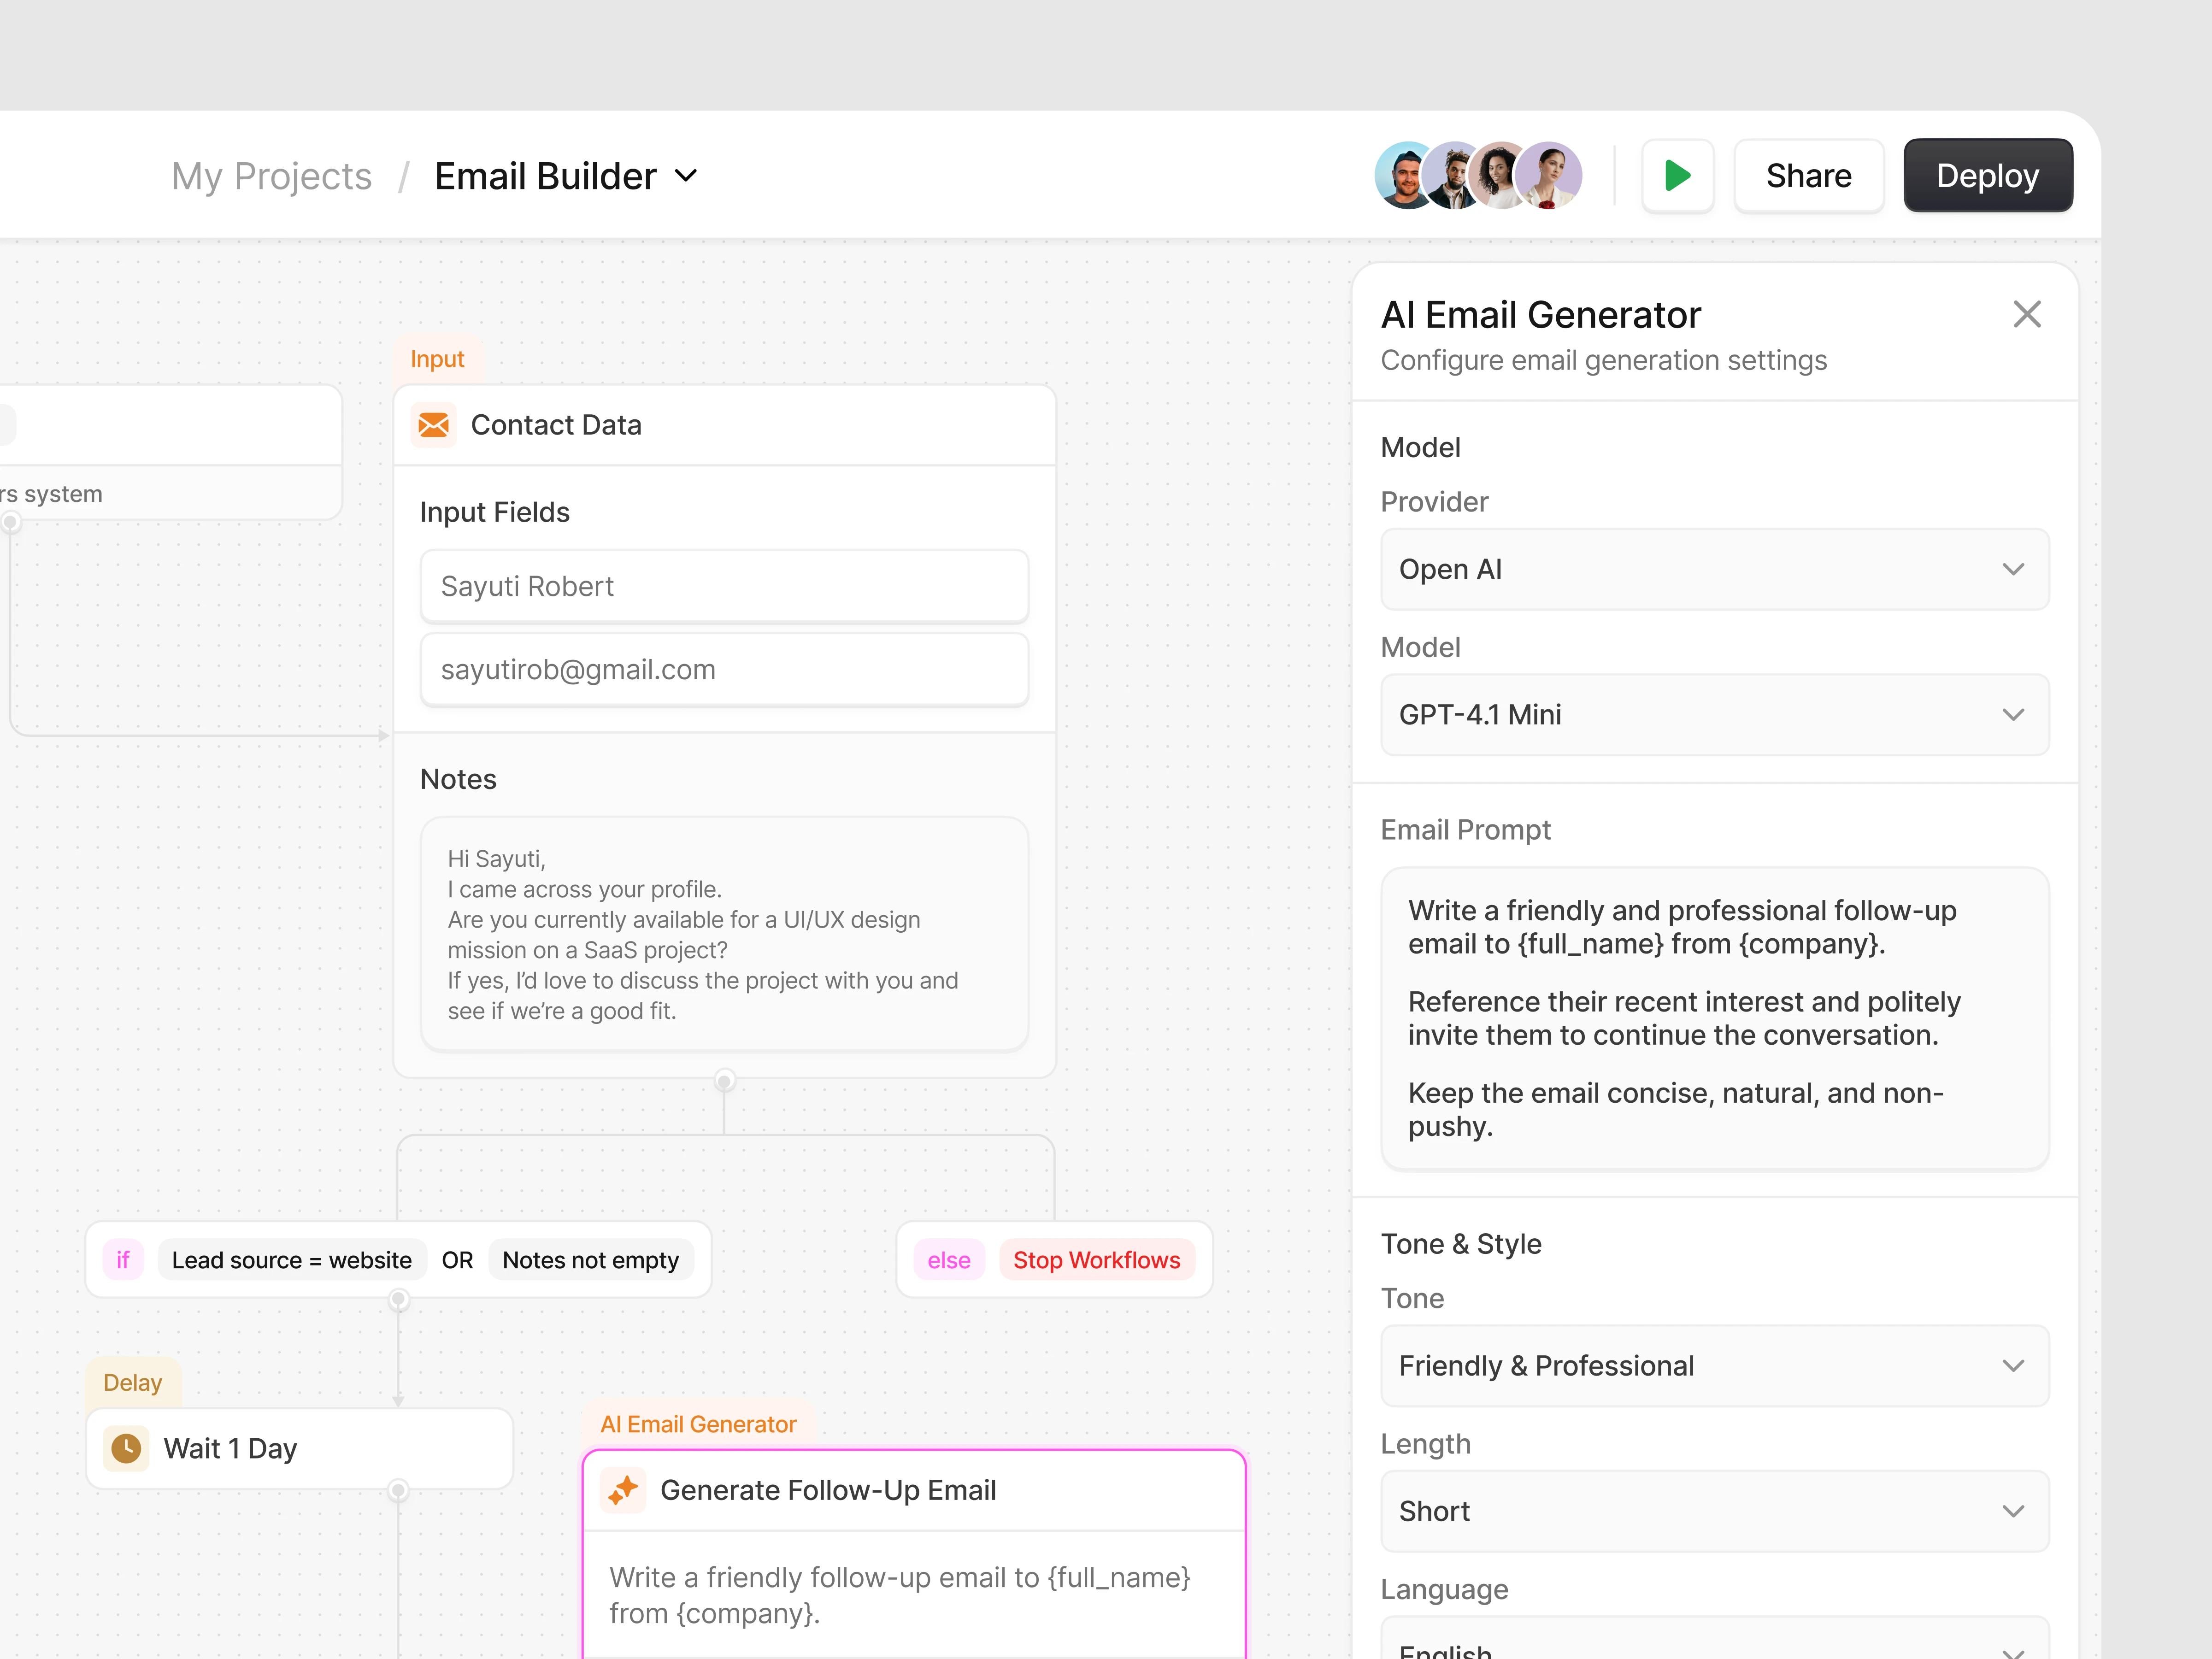Click the connector dot under the if condition
This screenshot has width=2212, height=1659.
(398, 1299)
